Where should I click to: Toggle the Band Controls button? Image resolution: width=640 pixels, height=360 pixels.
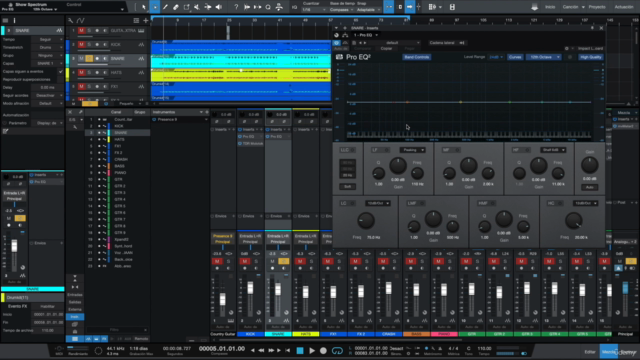pyautogui.click(x=416, y=57)
